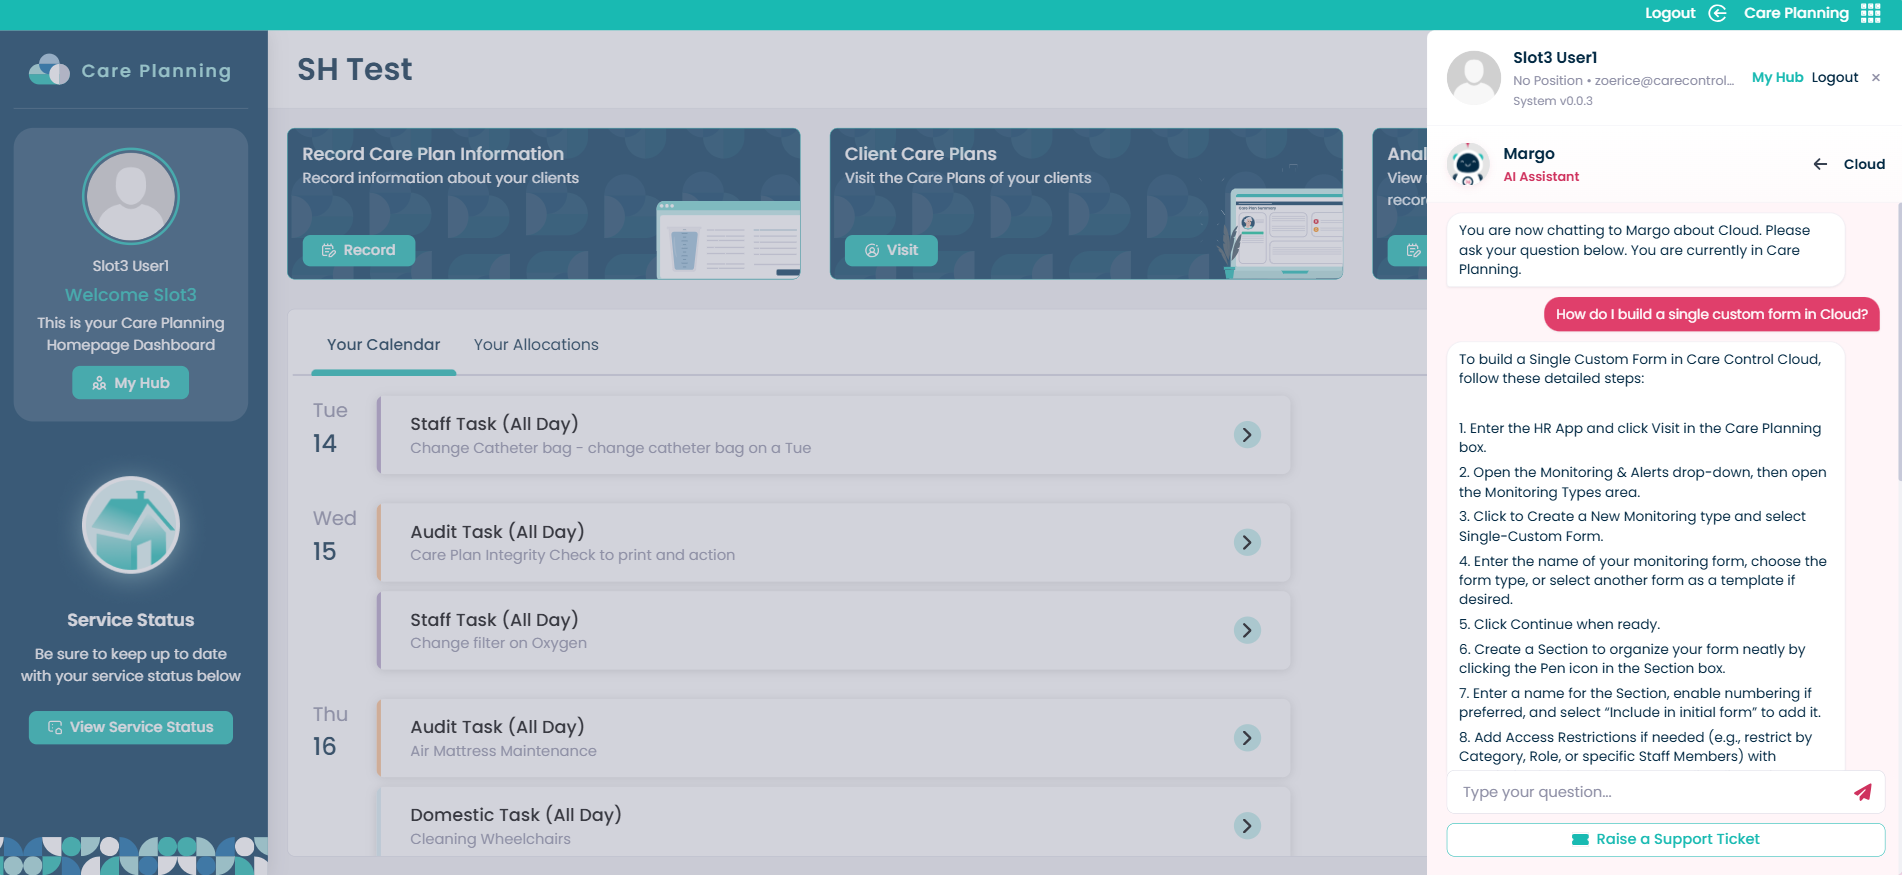Screen dimensions: 1902x875
Task: Click the send message paper plane icon
Action: click(x=1862, y=792)
